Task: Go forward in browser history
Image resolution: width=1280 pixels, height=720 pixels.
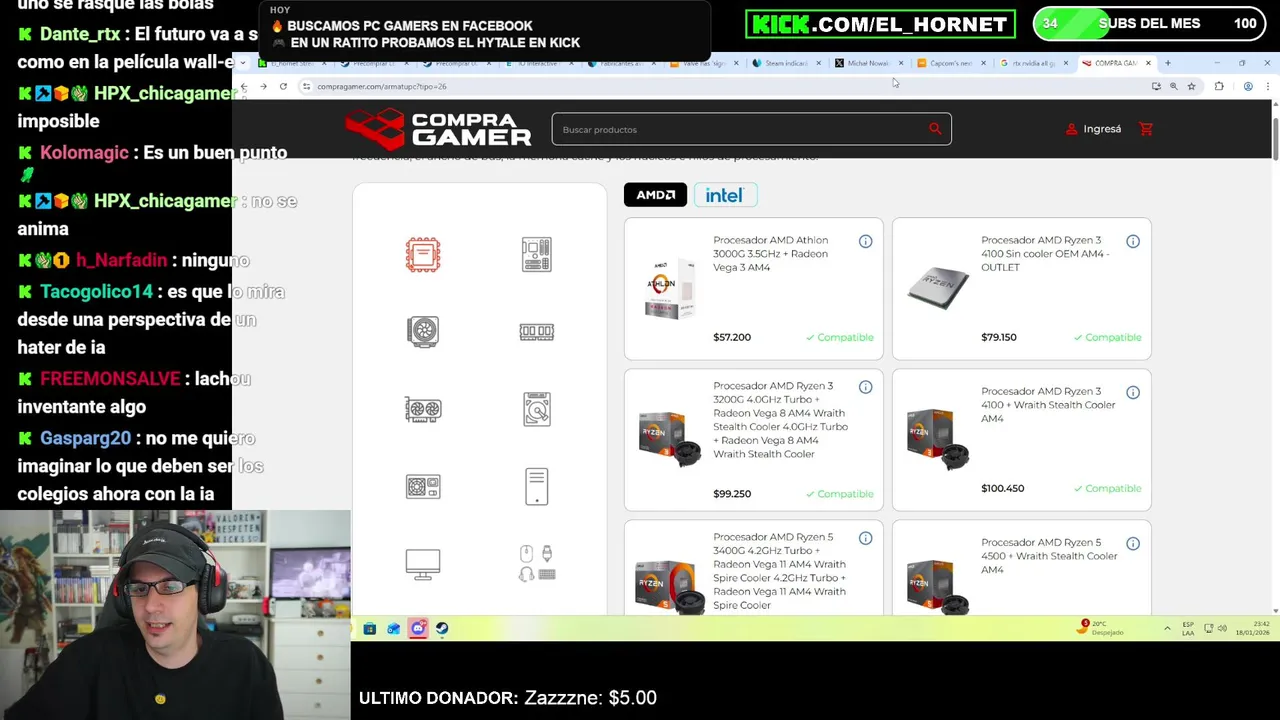Action: pyautogui.click(x=263, y=87)
